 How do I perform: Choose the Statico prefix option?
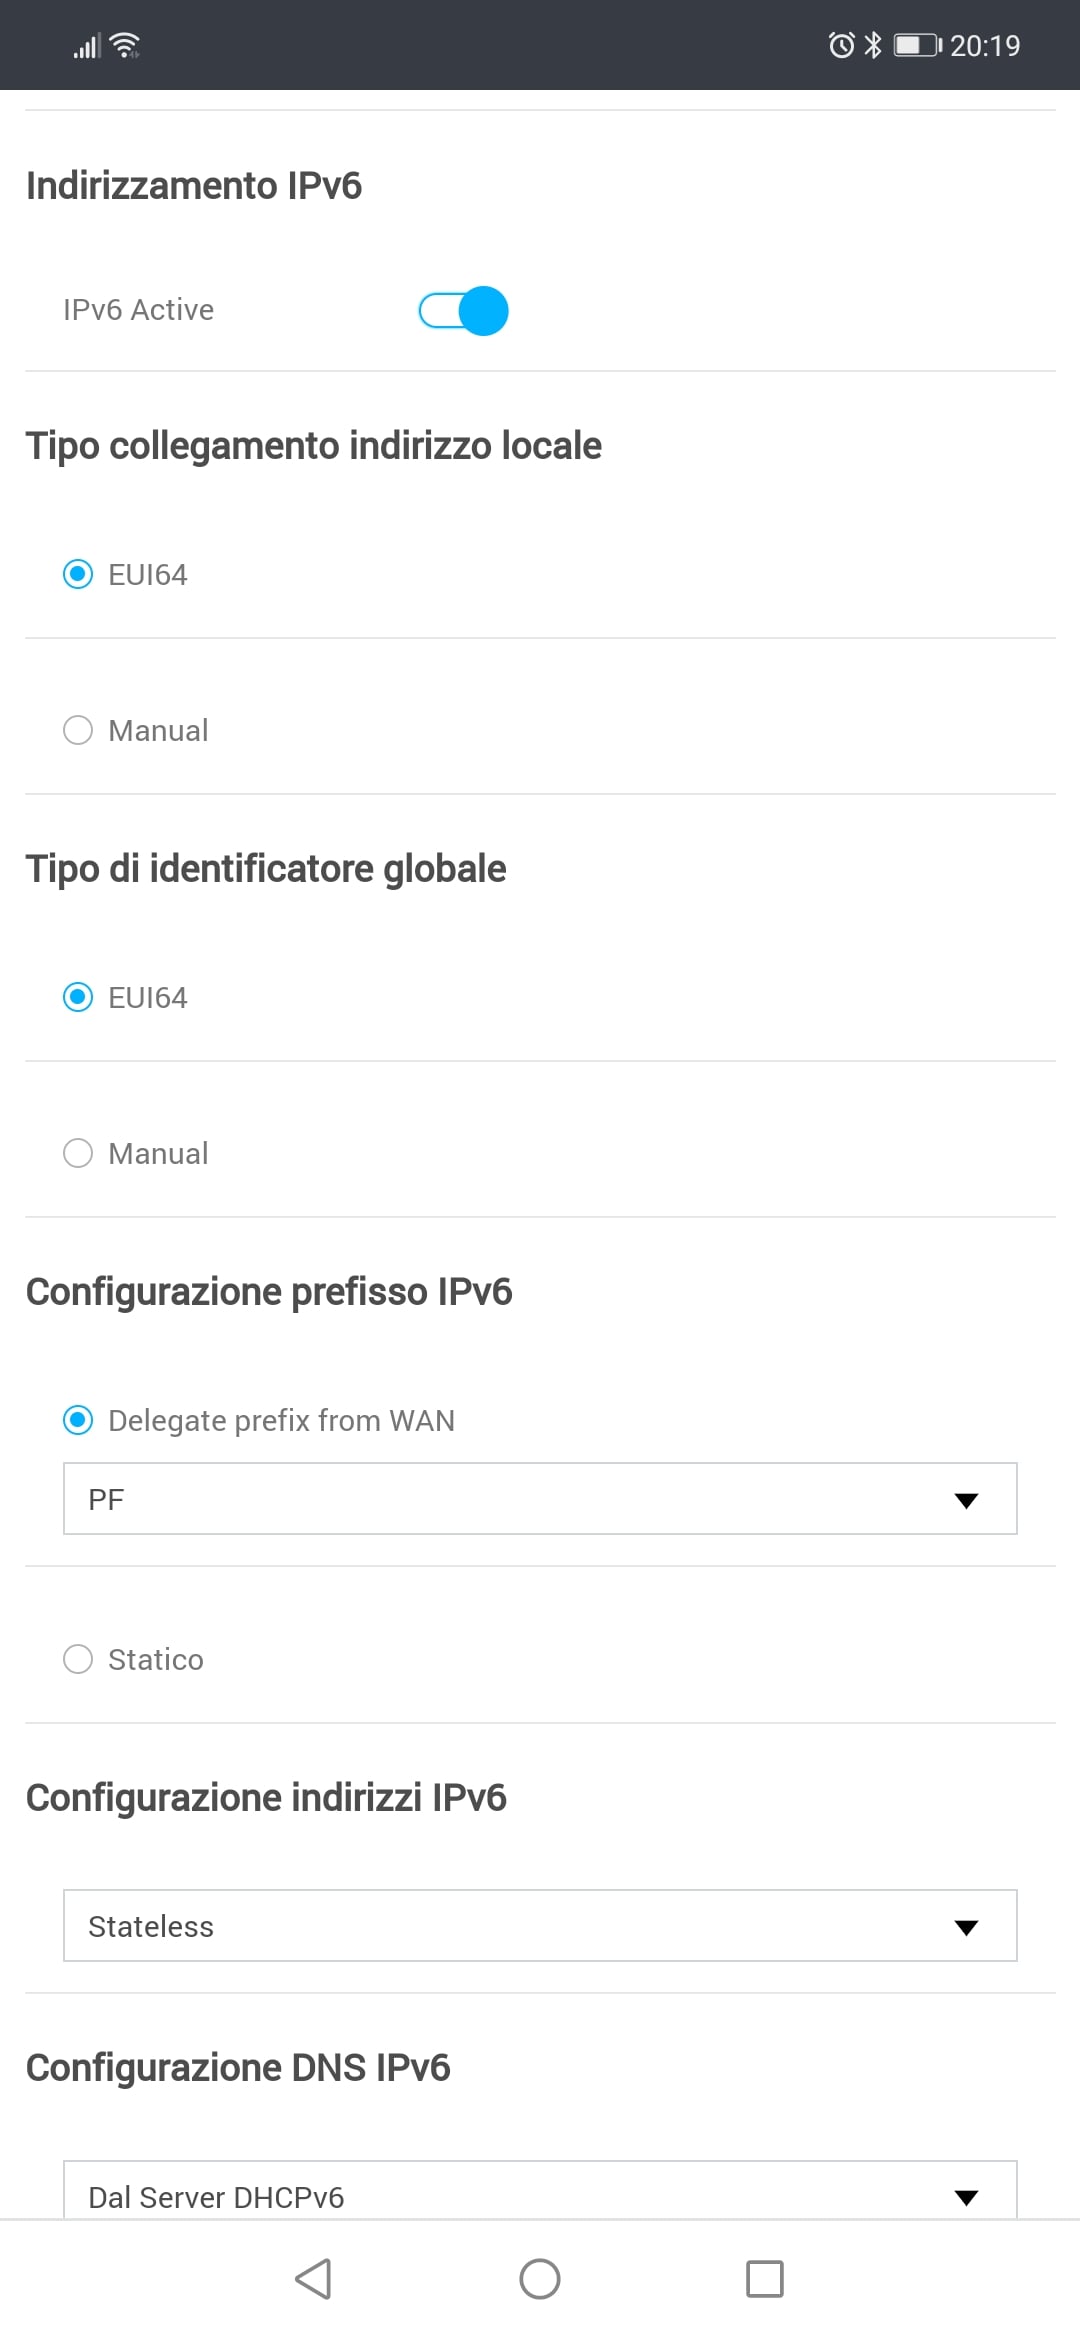click(x=78, y=1659)
